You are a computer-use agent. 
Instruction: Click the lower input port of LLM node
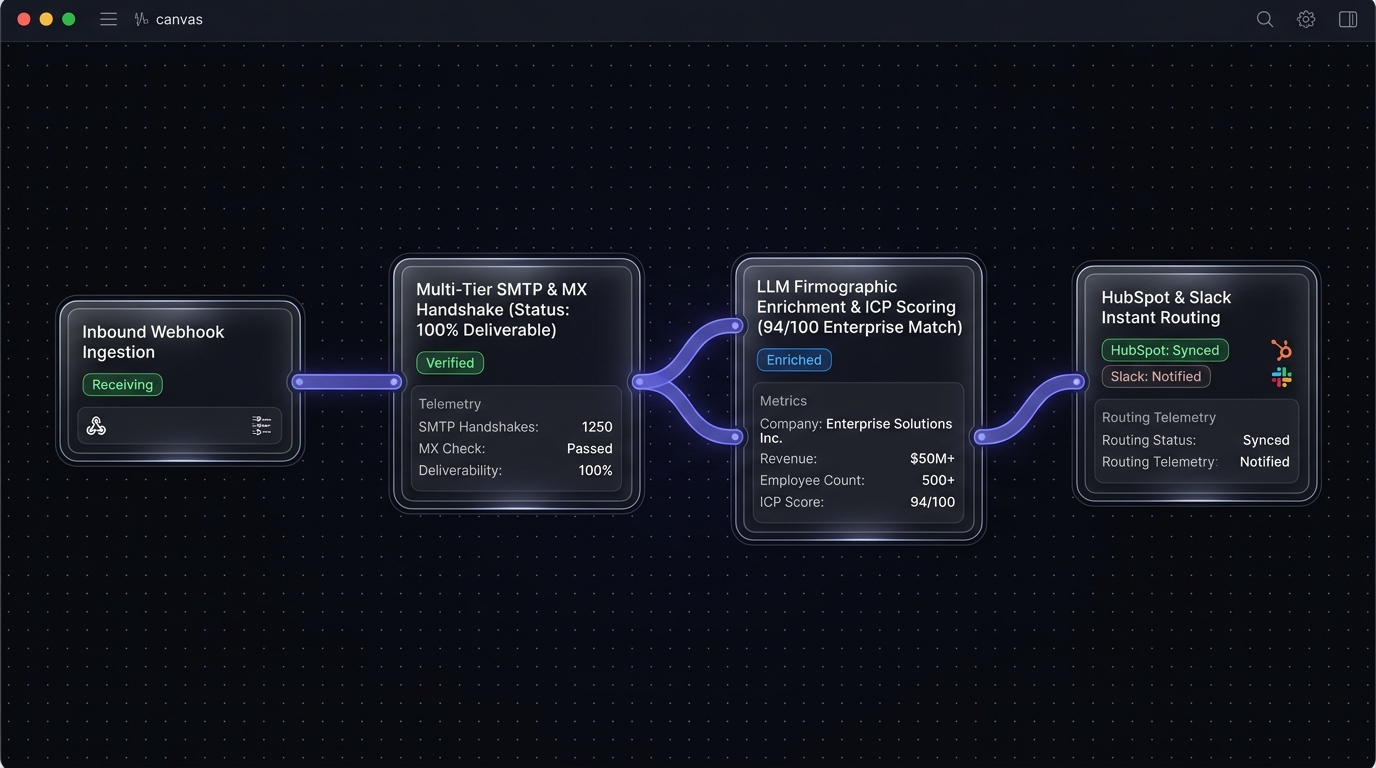pos(735,437)
